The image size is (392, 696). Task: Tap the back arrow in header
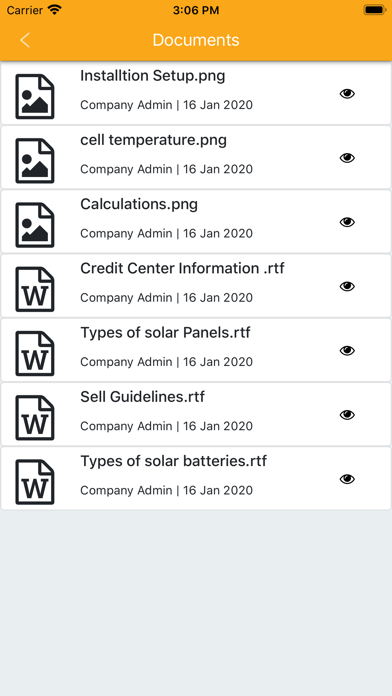pos(25,40)
